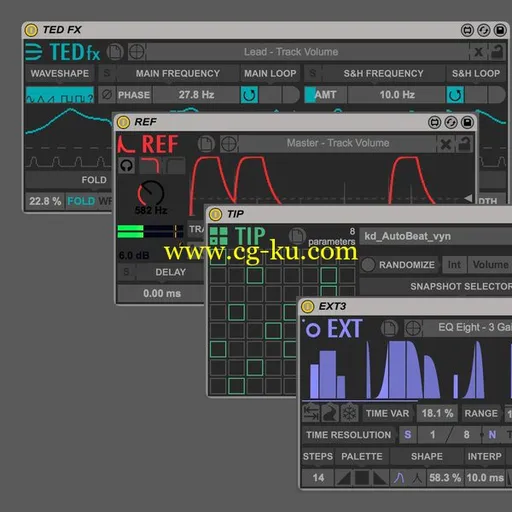Unmap Master - Track Volume with X
The image size is (512, 512).
point(445,144)
